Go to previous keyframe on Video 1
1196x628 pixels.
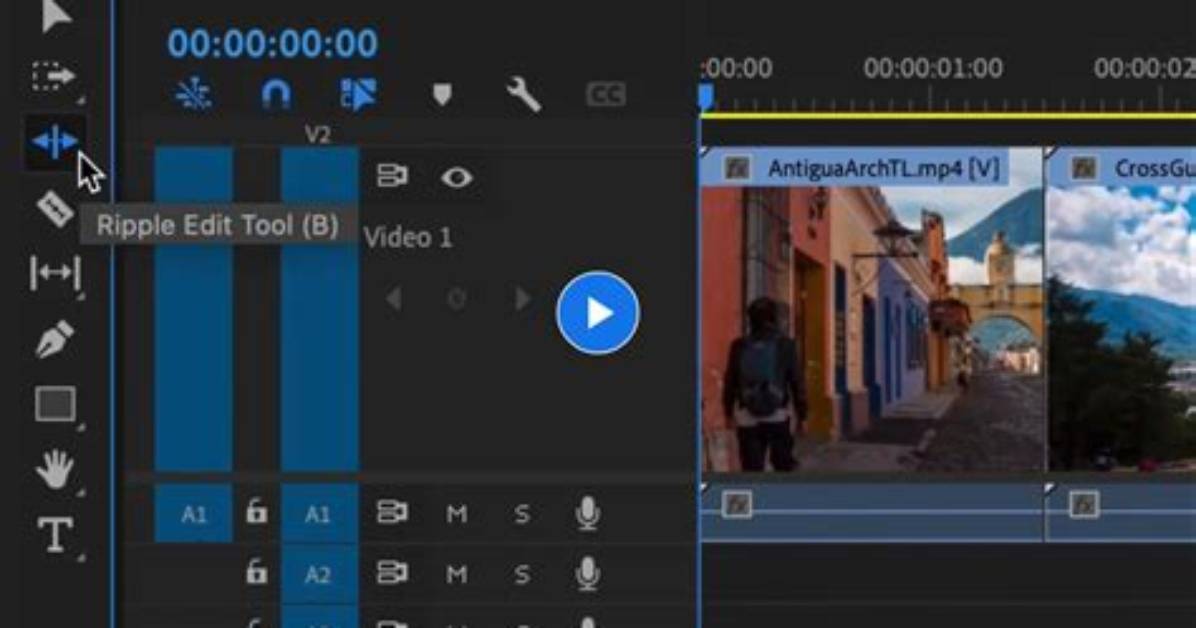(x=394, y=298)
